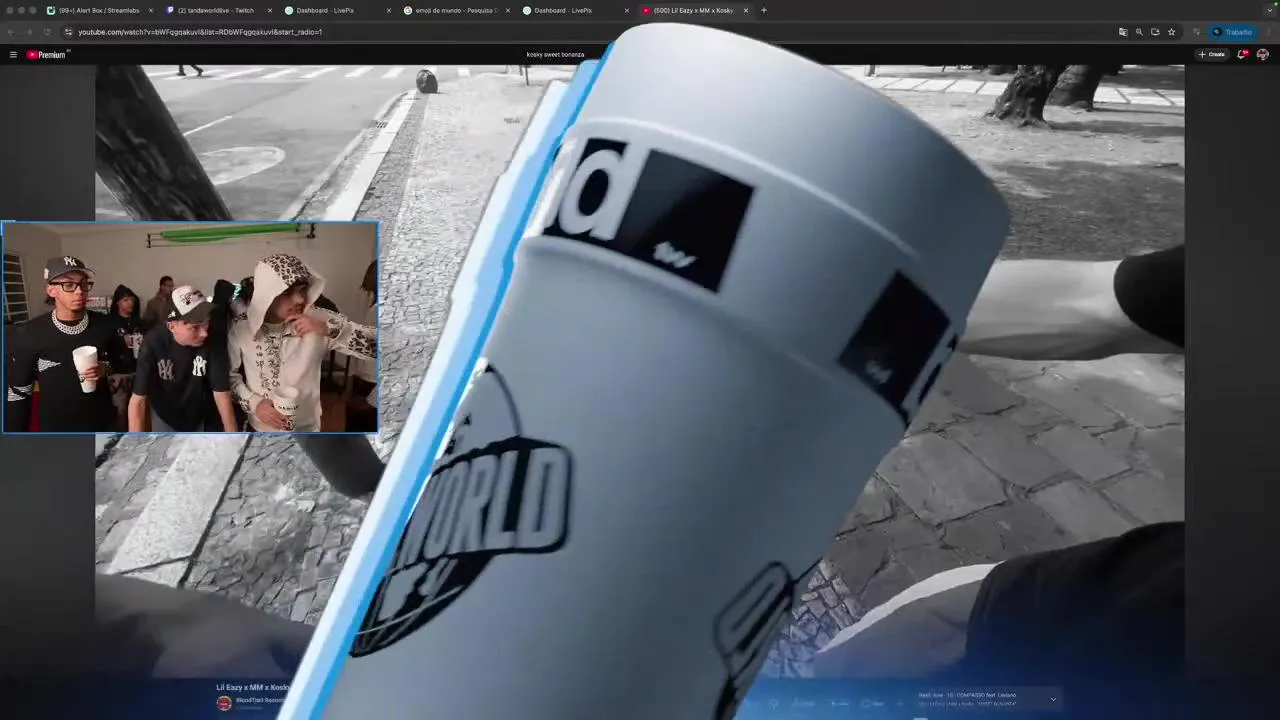This screenshot has height=720, width=1280.
Task: Open the Chrome three-dot menu
Action: coord(1268,32)
